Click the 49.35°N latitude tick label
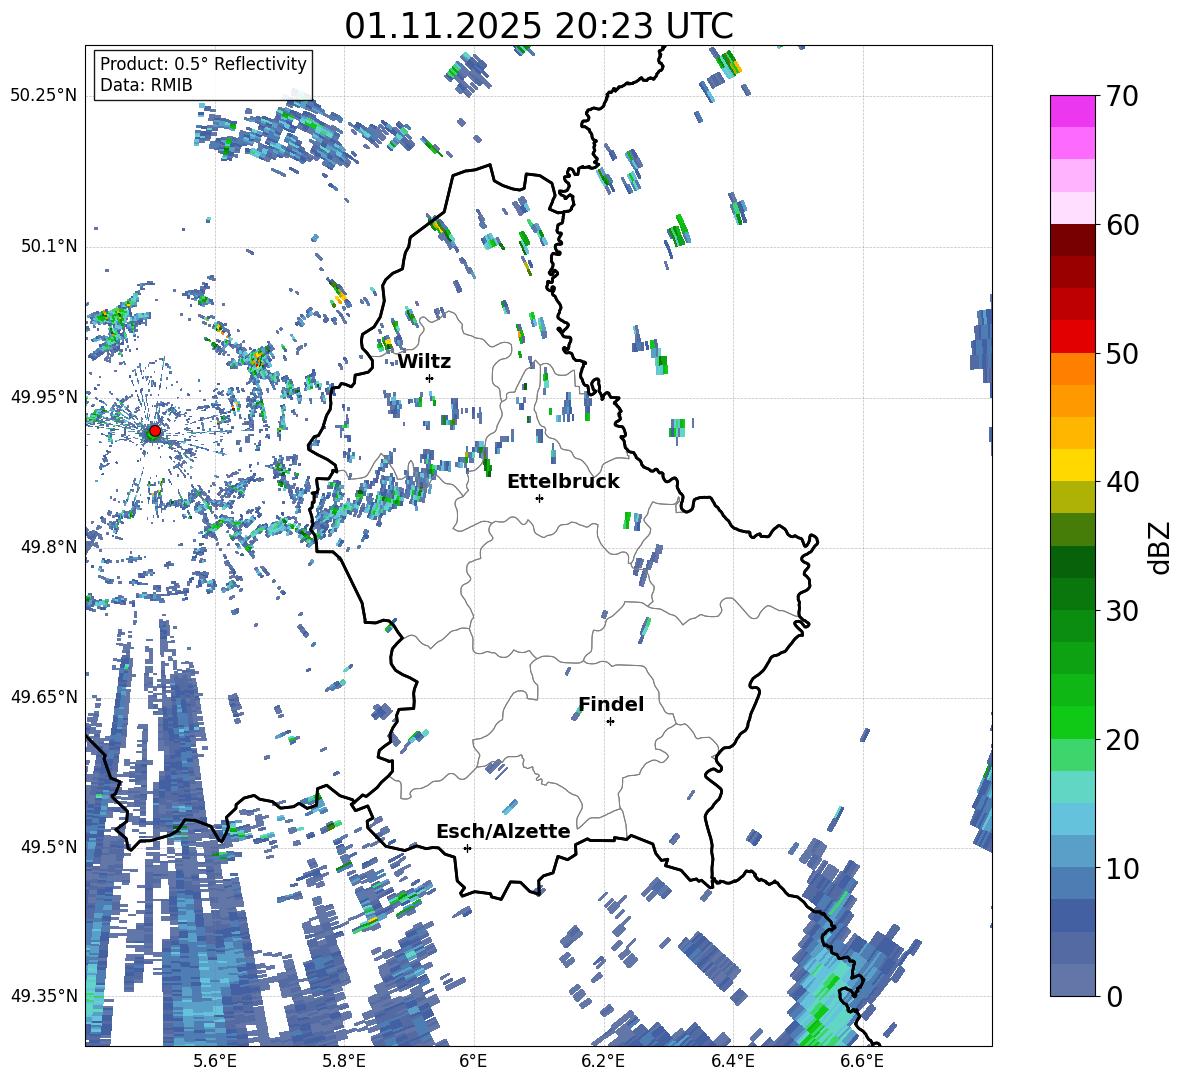 [44, 996]
